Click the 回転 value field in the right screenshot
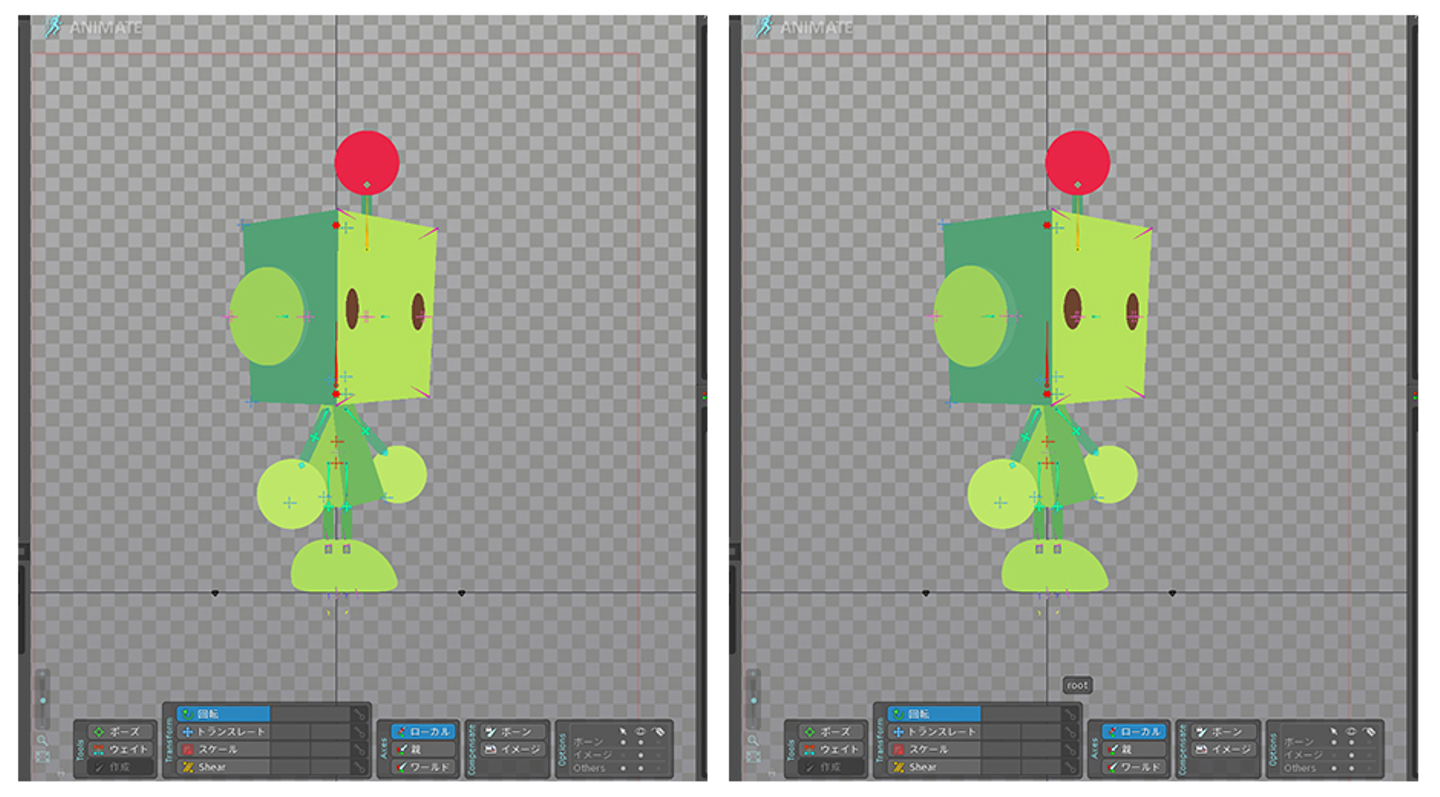This screenshot has width=1440, height=797. pos(1020,714)
